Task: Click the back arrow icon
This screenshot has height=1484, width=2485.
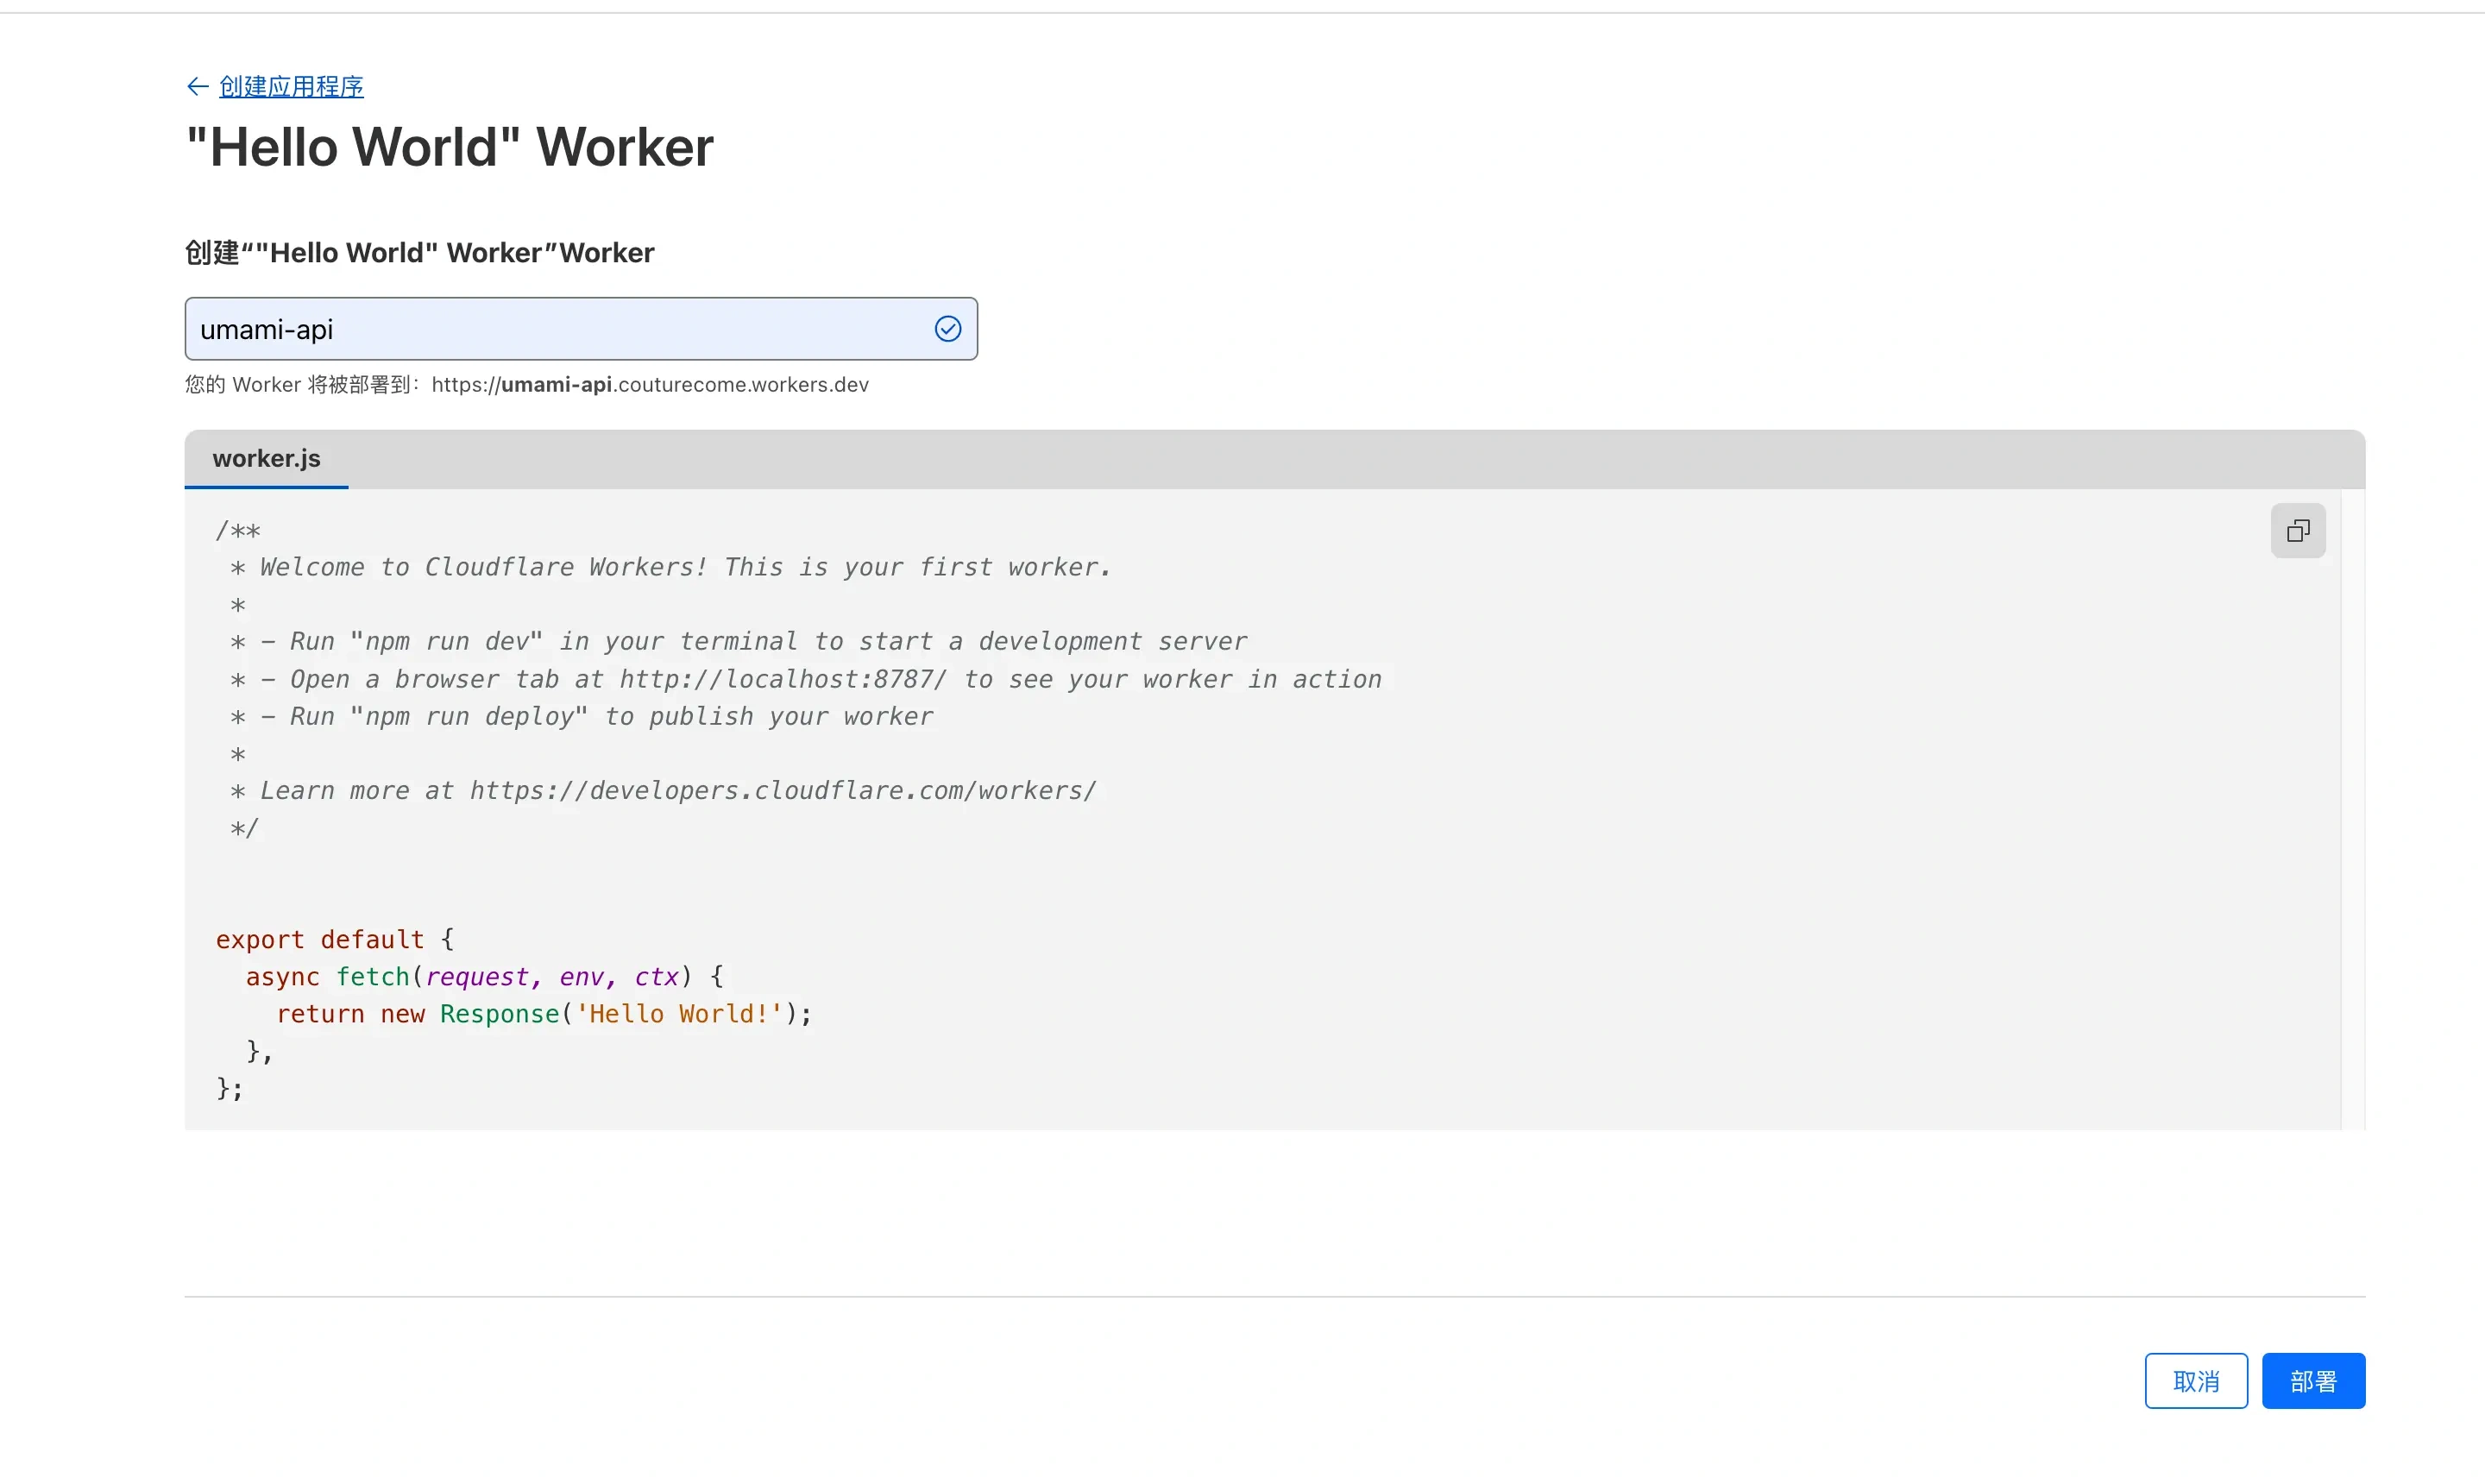Action: coord(197,87)
